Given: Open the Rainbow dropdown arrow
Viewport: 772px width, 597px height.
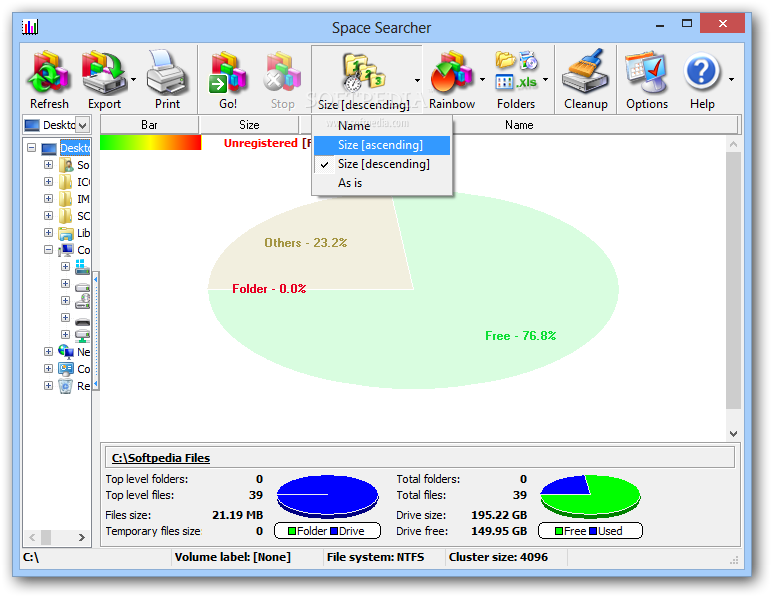Looking at the screenshot, I should click(x=482, y=79).
